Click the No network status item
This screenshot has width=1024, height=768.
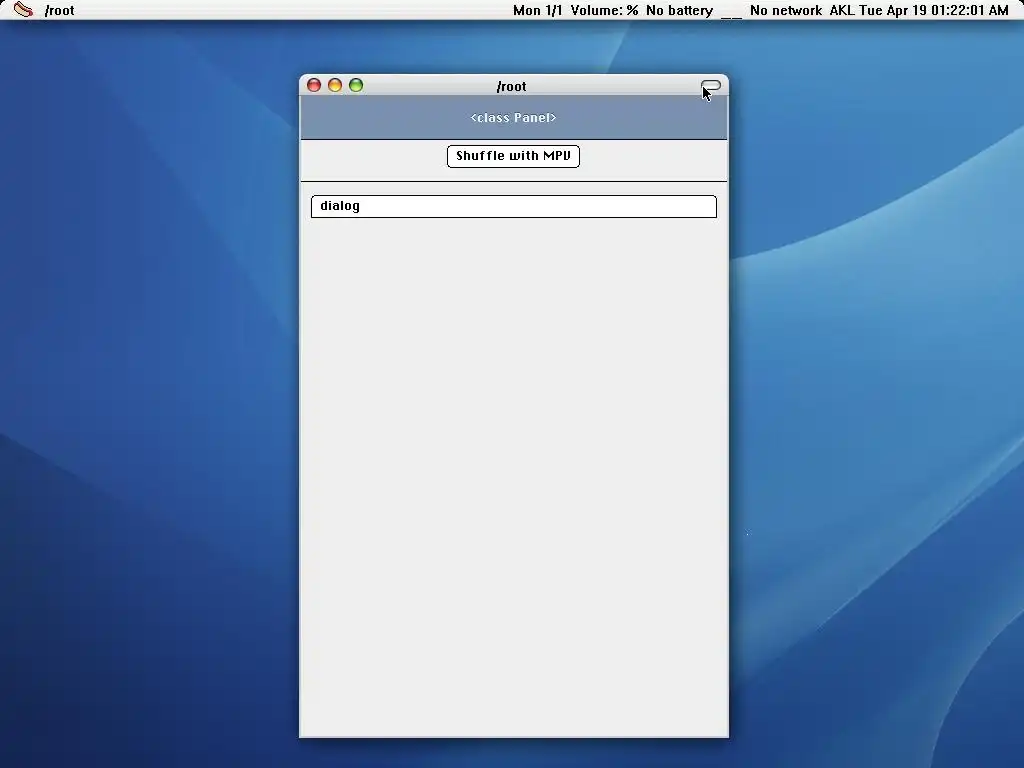point(786,10)
